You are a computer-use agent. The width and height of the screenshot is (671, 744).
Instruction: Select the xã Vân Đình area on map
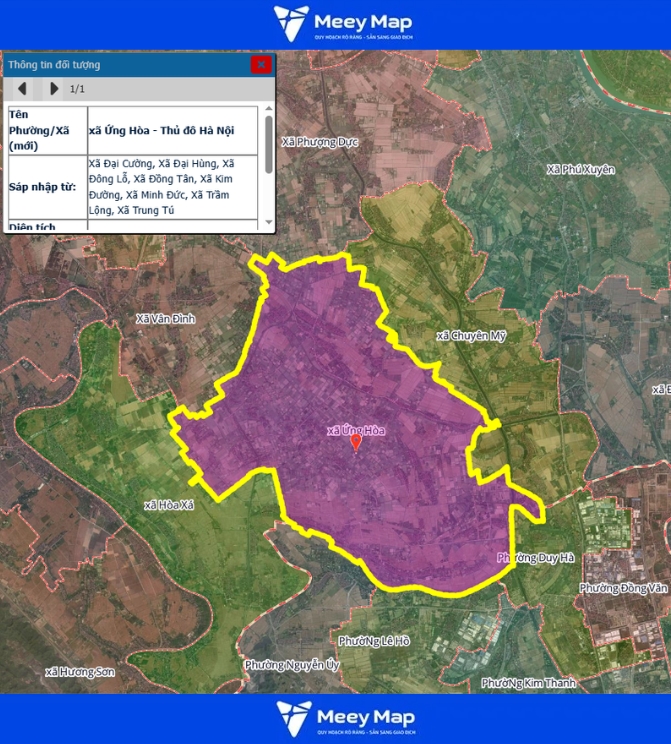point(166,319)
